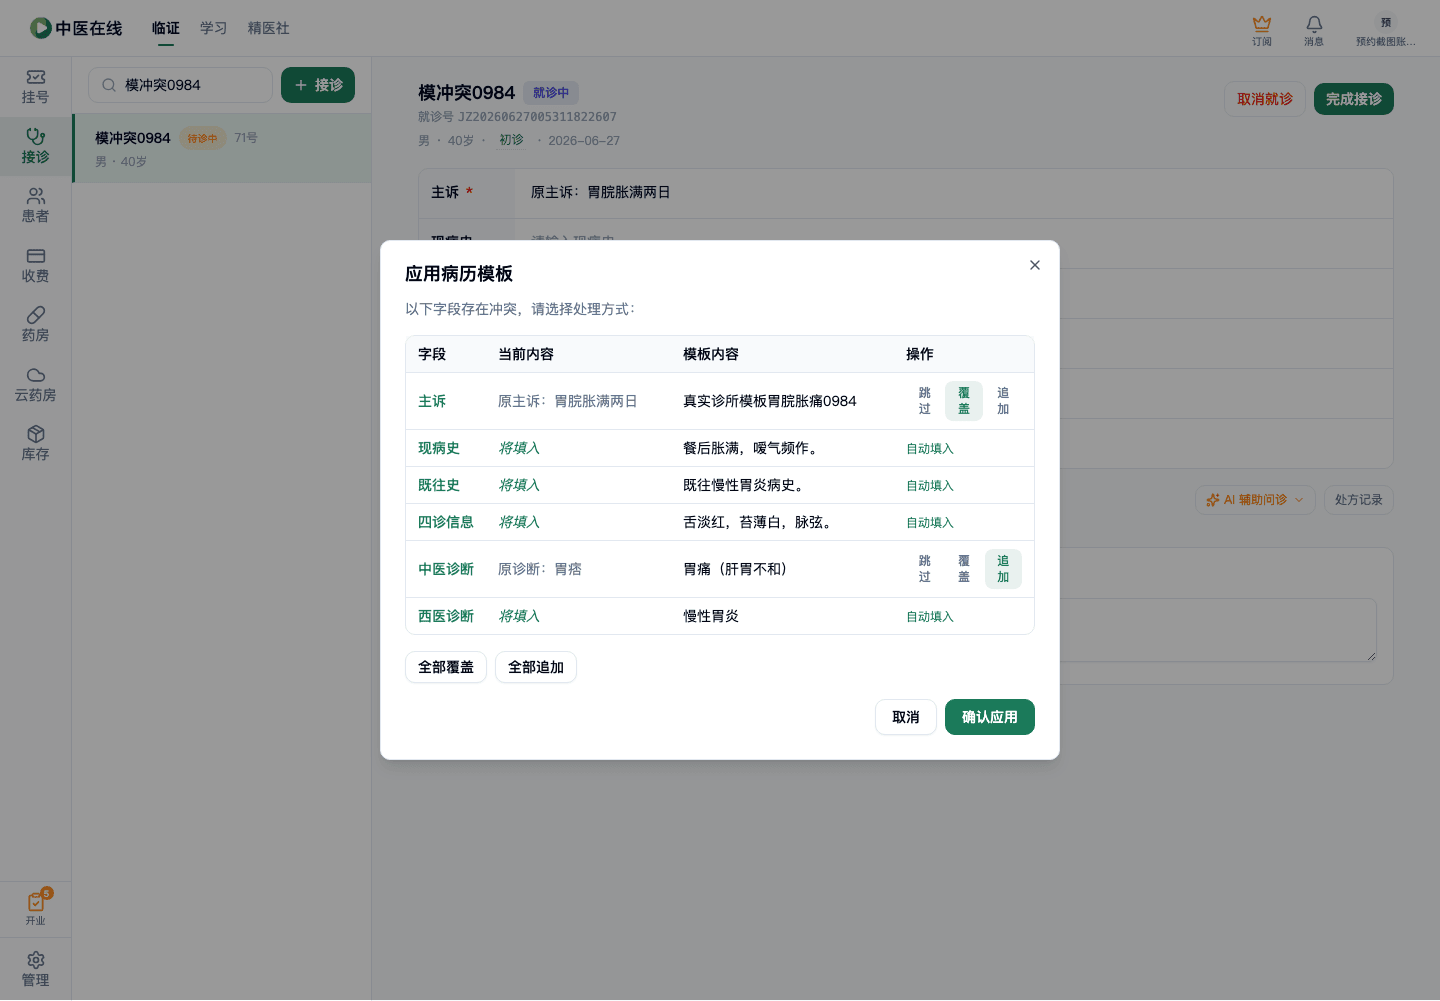The image size is (1440, 1001).
Task: Switch to the 学习 tab
Action: click(x=214, y=28)
